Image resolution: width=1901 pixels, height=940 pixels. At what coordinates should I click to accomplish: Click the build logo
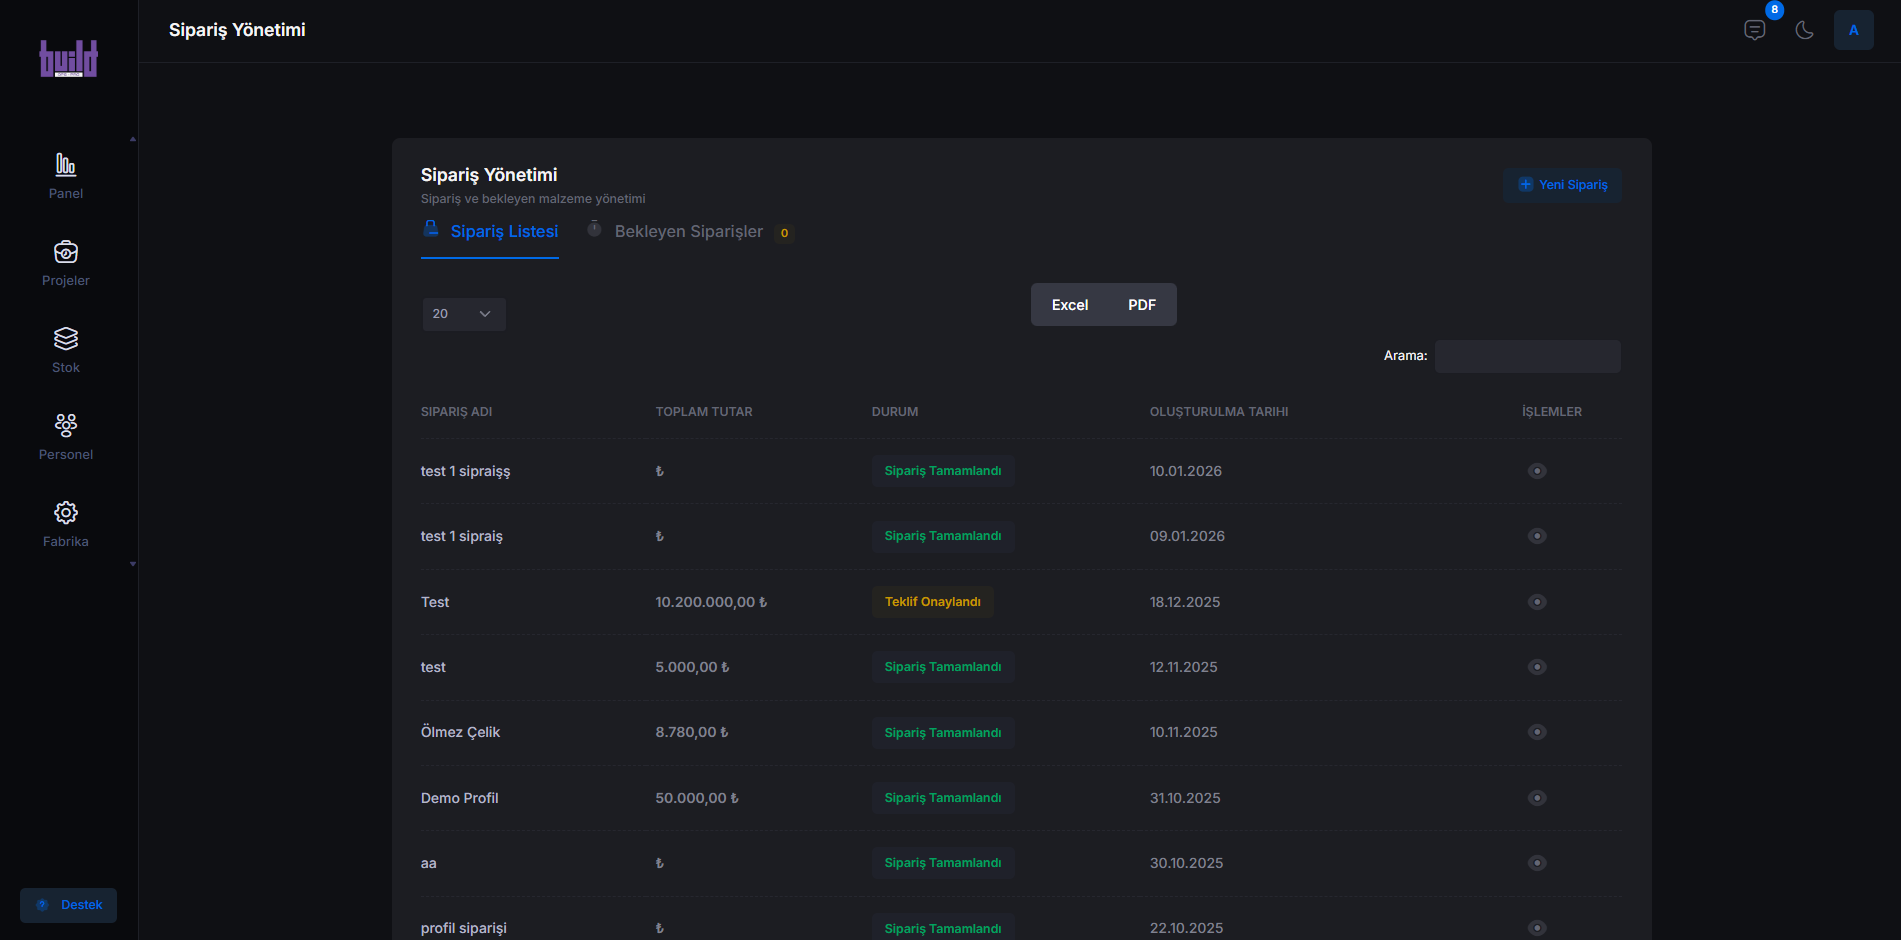(68, 59)
